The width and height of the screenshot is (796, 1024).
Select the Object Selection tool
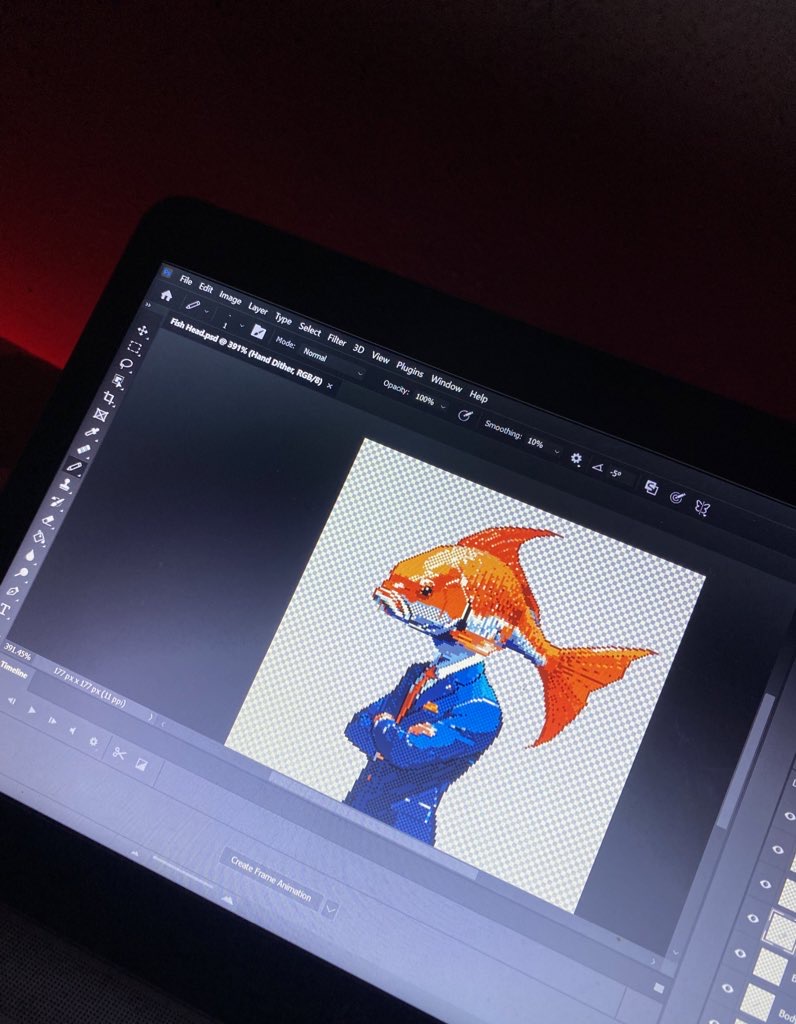[x=118, y=381]
